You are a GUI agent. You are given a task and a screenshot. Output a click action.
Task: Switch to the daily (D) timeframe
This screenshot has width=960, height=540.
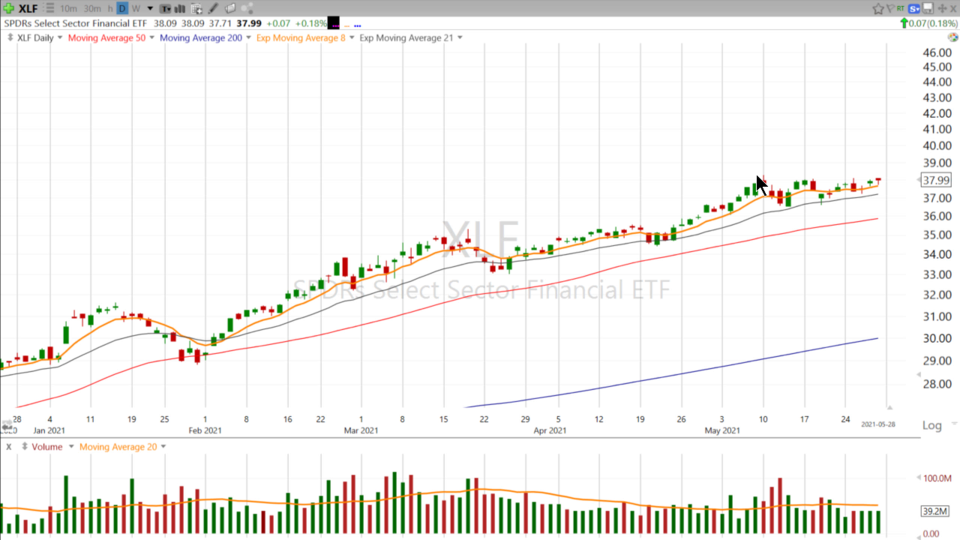pos(123,9)
